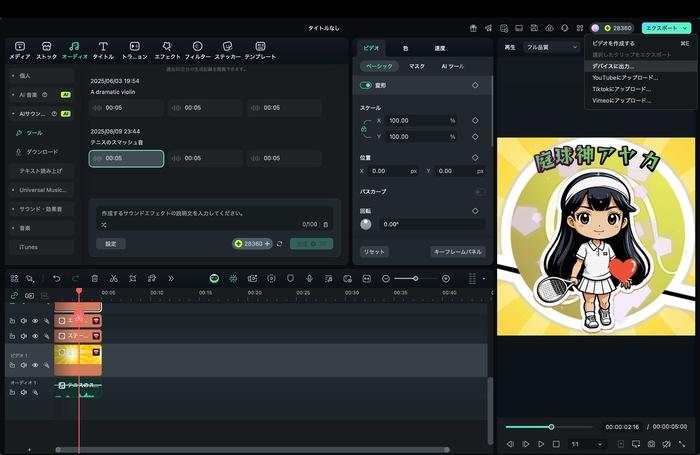Viewport: 700px width, 455px height.
Task: Click the play button under preview
Action: tap(541, 444)
